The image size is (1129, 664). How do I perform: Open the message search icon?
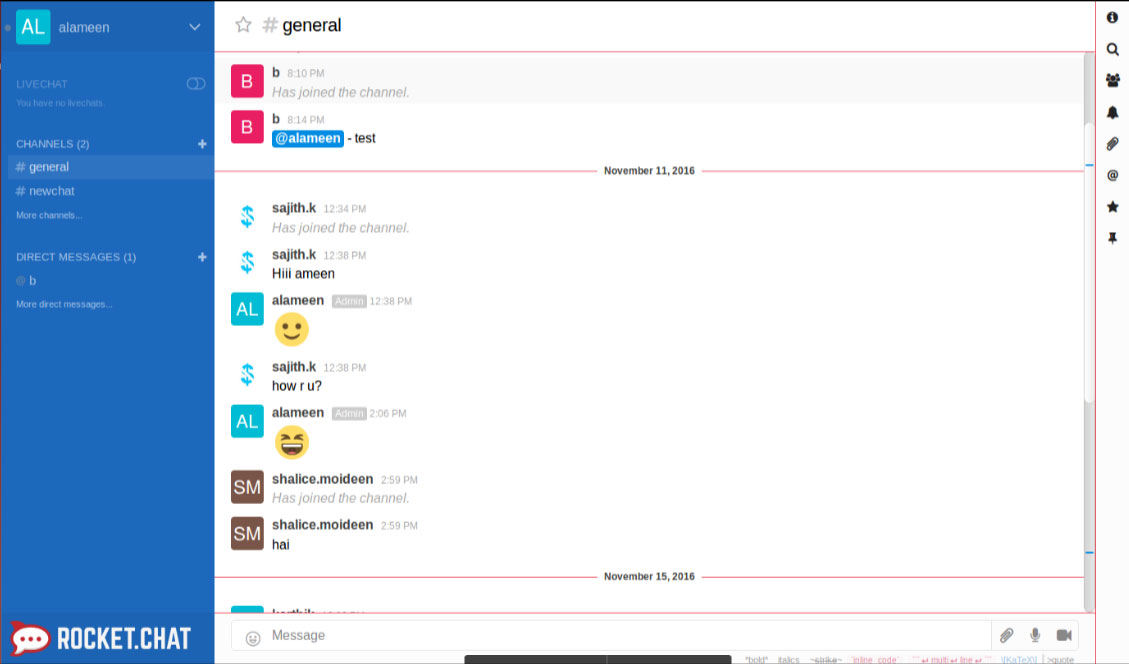1112,48
